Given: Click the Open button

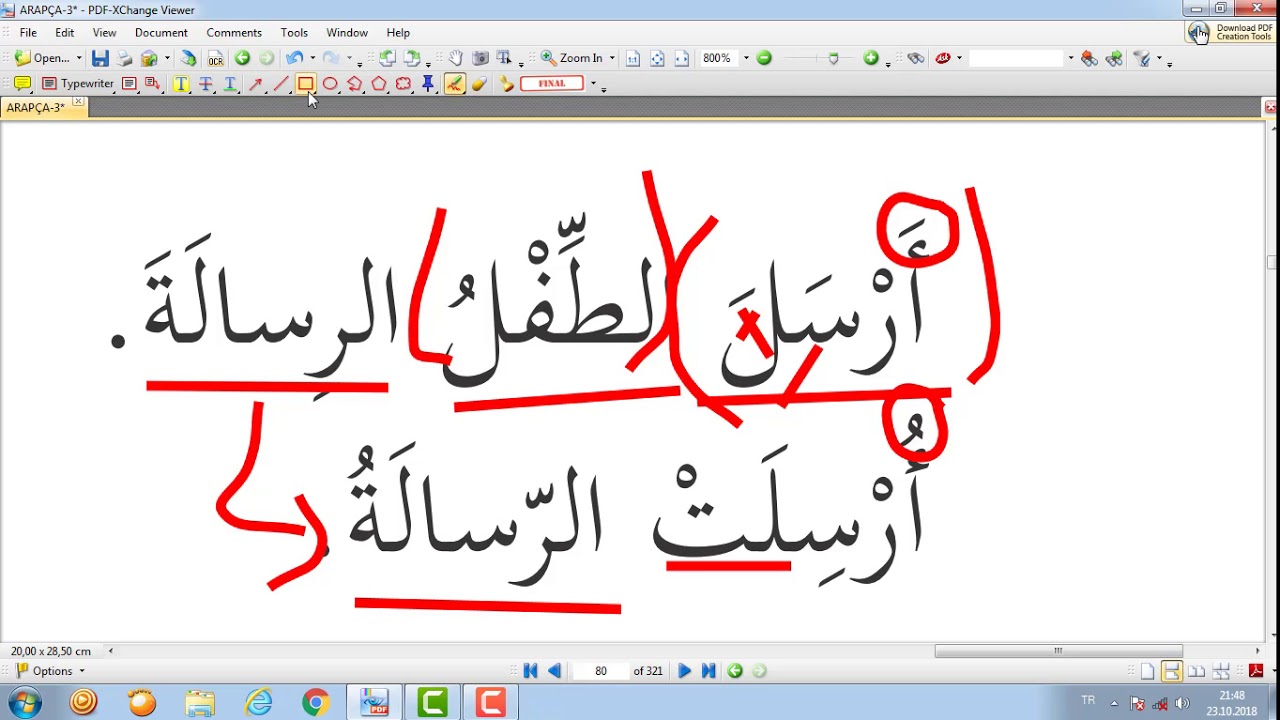Looking at the screenshot, I should (43, 58).
